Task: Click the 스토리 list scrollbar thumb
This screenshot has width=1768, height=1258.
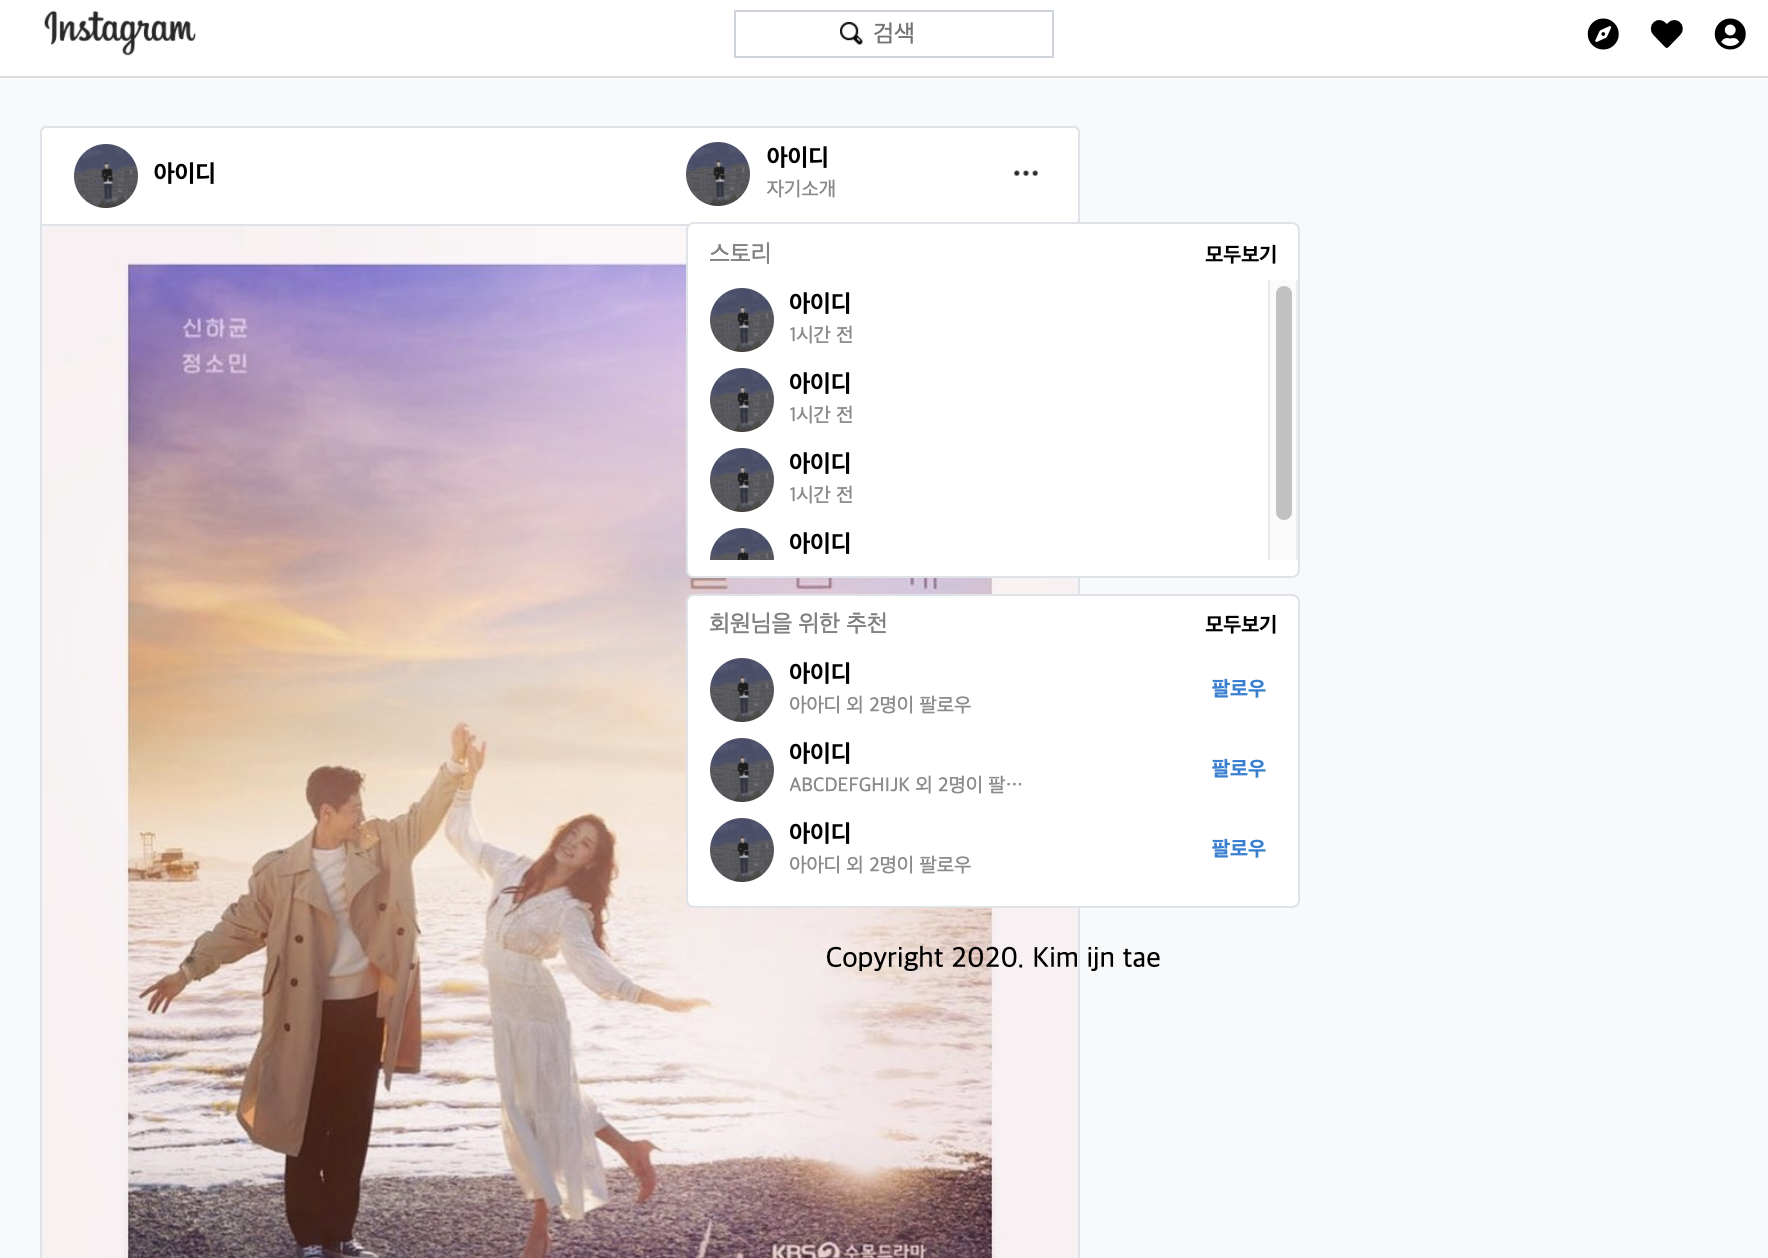Action: pyautogui.click(x=1284, y=403)
